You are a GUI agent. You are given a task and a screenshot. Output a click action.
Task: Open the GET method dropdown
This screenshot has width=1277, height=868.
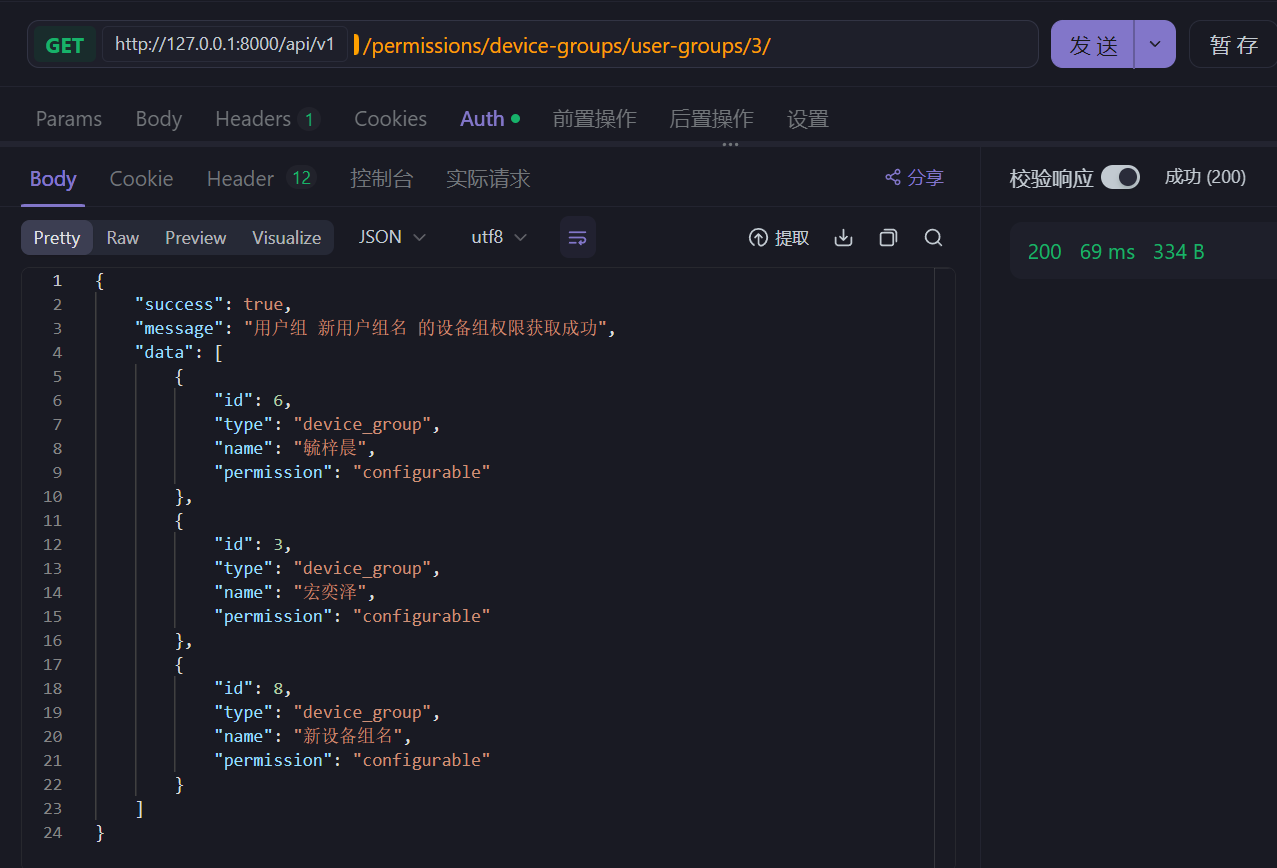(x=65, y=44)
